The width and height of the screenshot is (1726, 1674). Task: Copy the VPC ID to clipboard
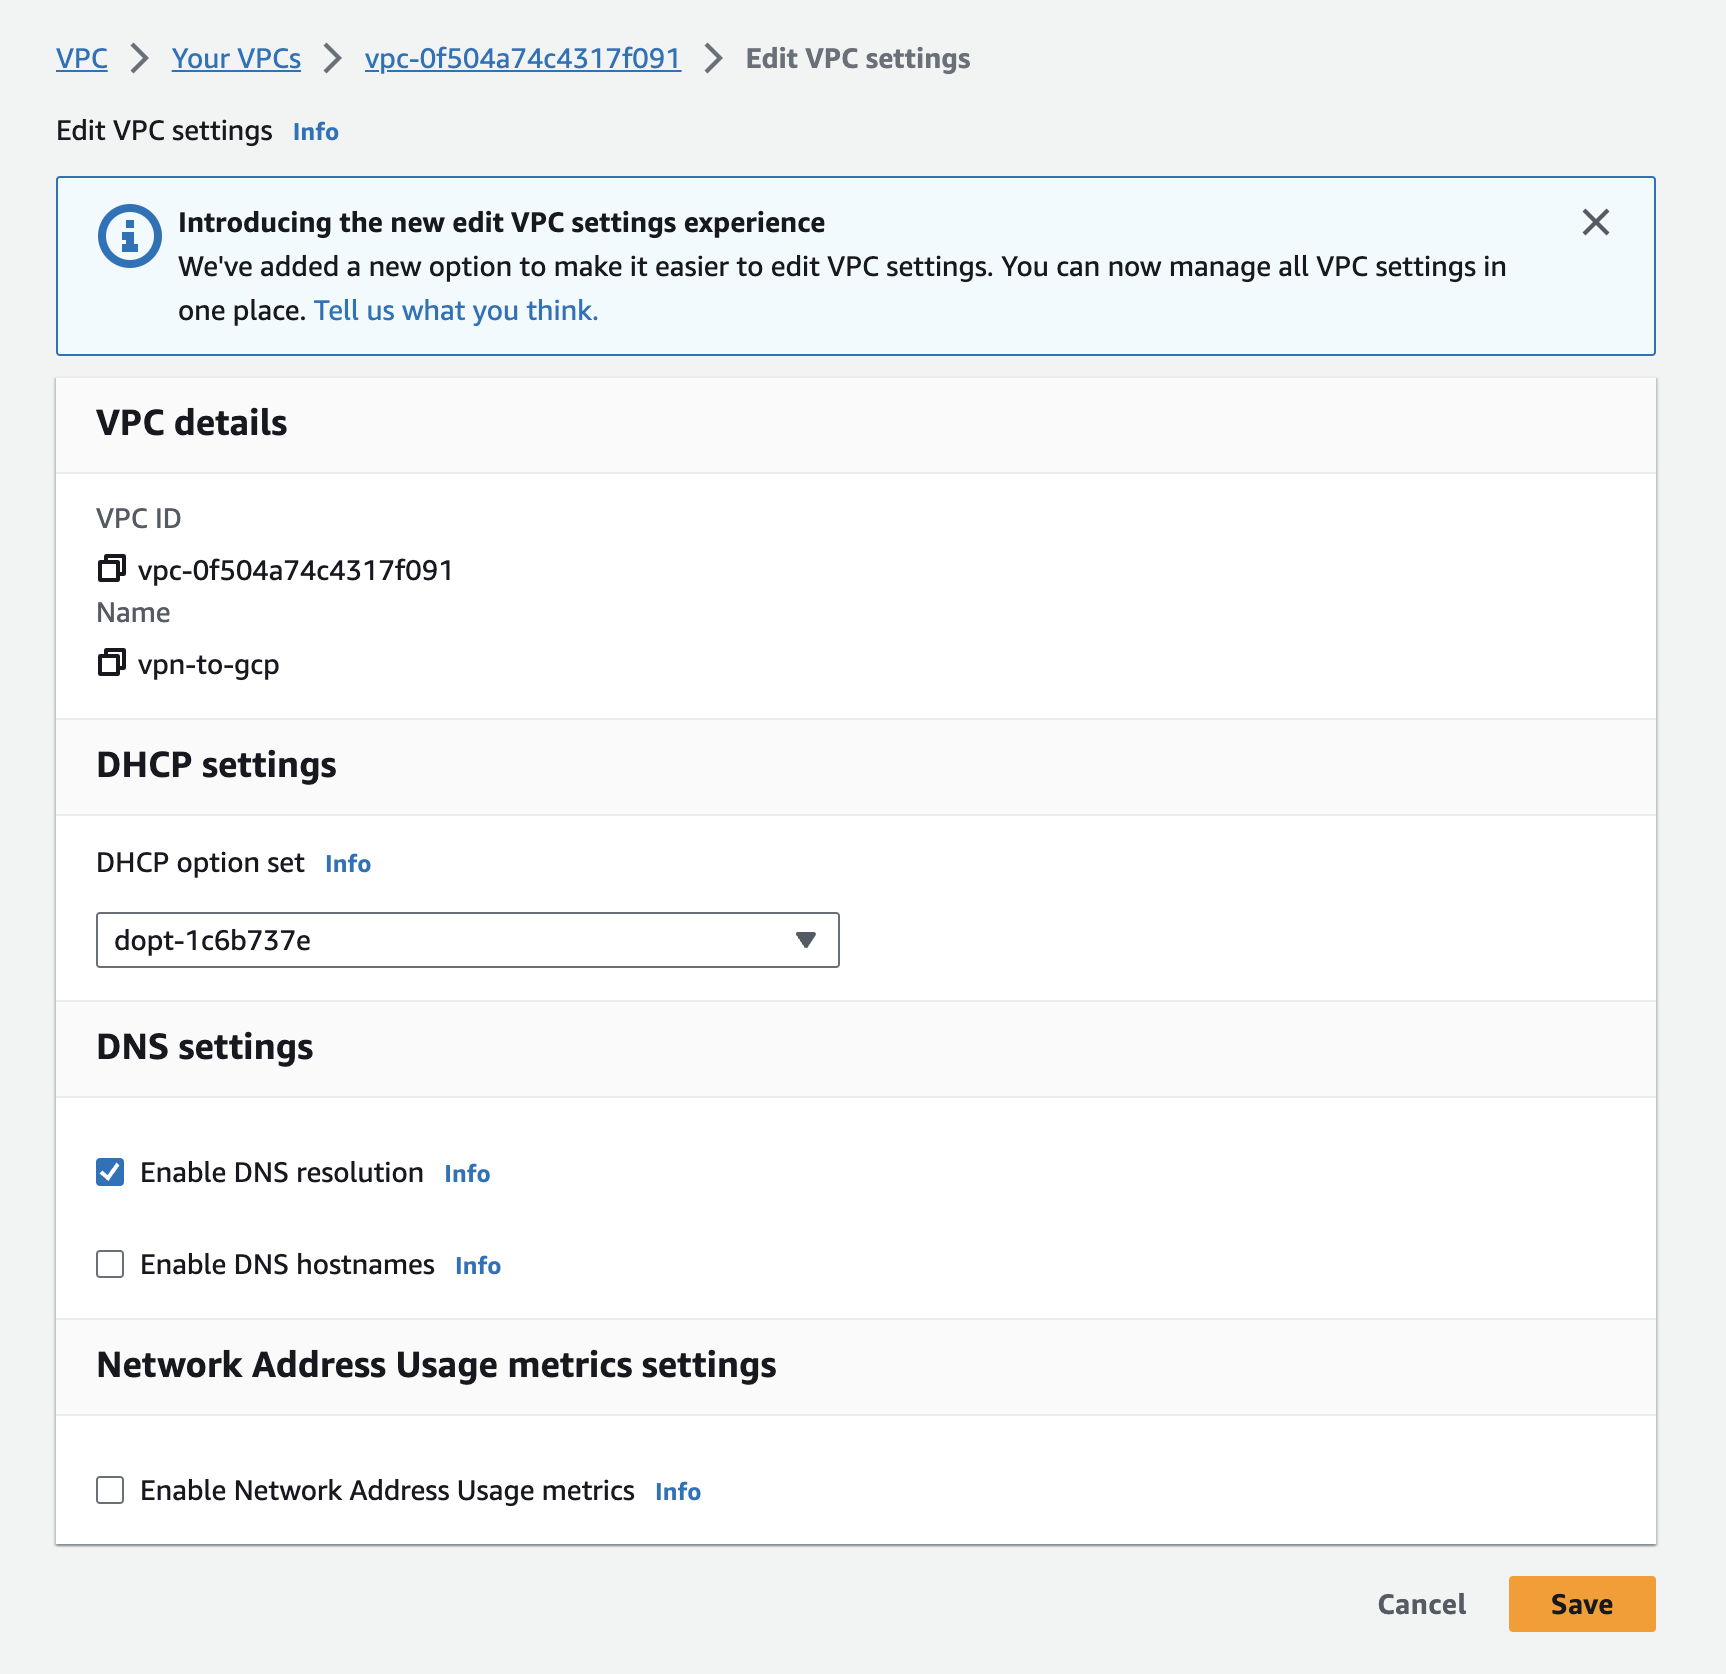(x=110, y=569)
